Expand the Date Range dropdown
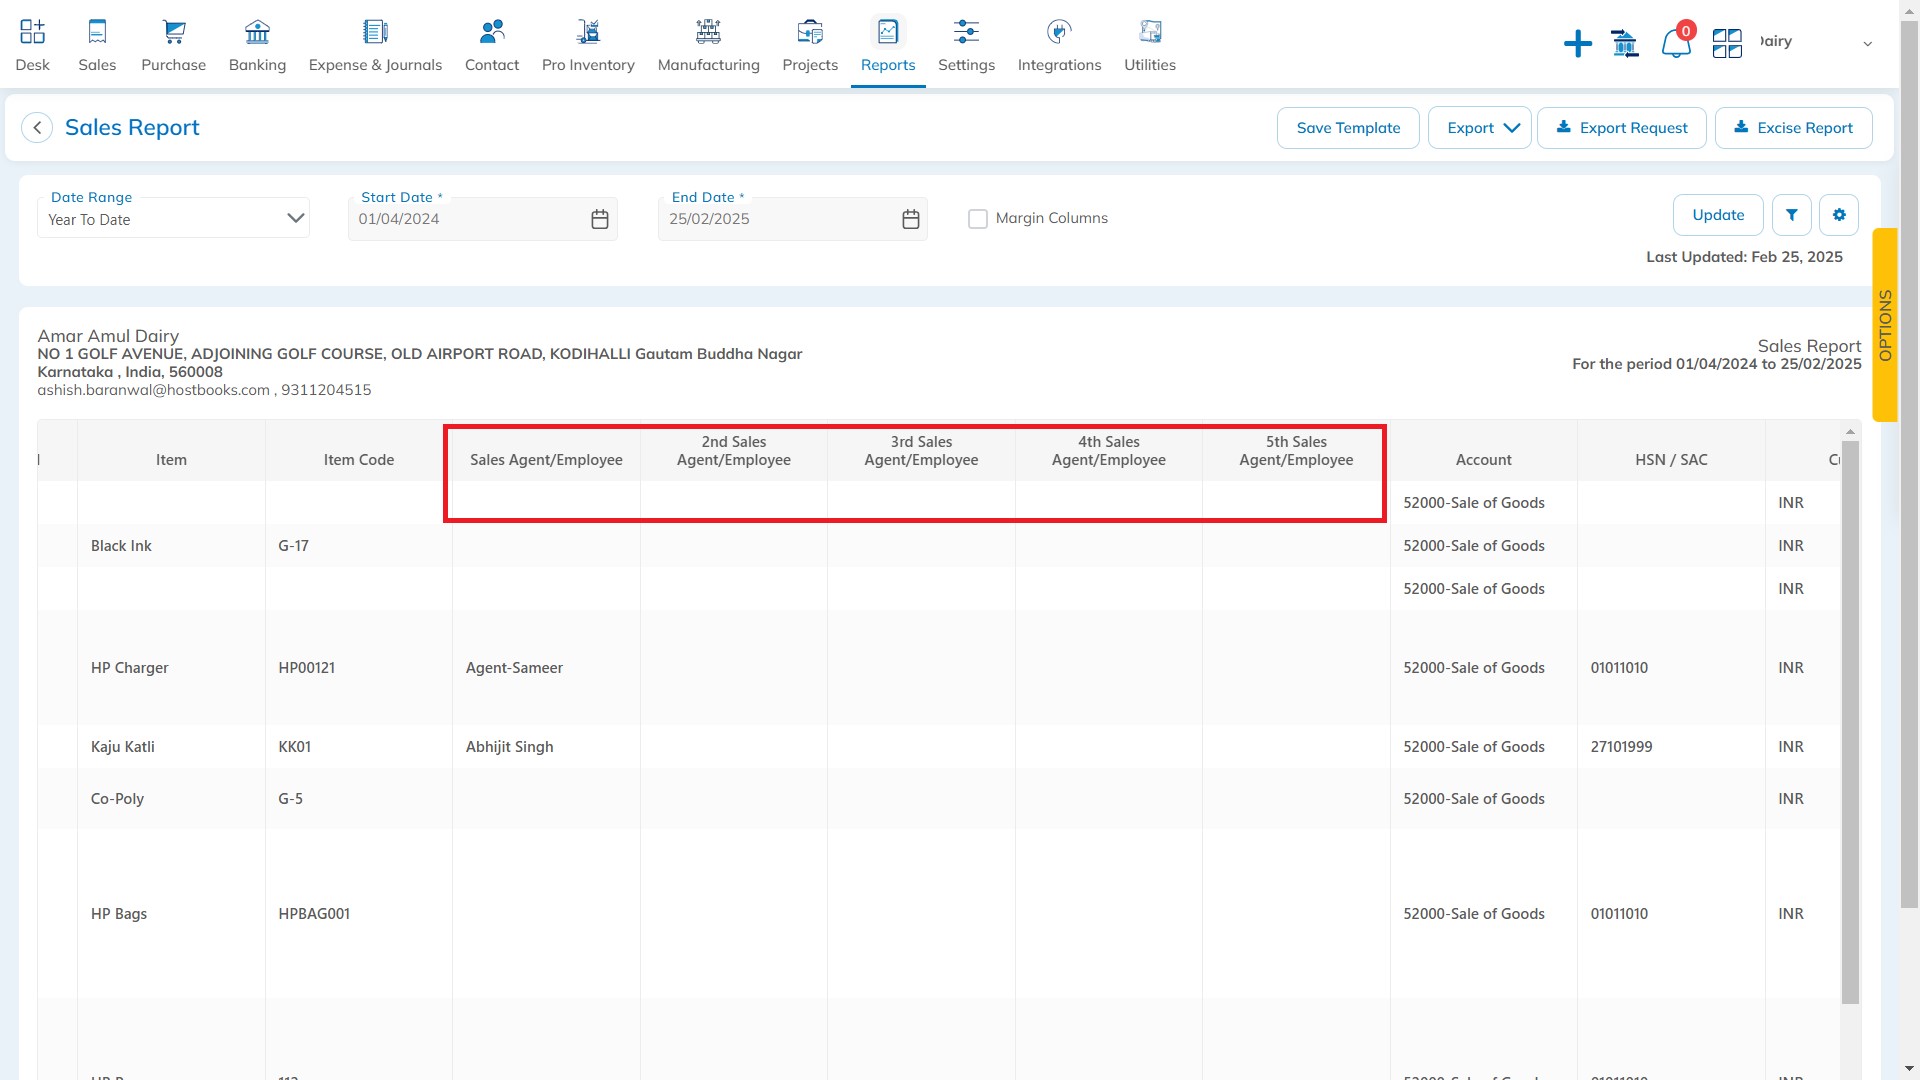Image resolution: width=1920 pixels, height=1080 pixels. point(174,219)
